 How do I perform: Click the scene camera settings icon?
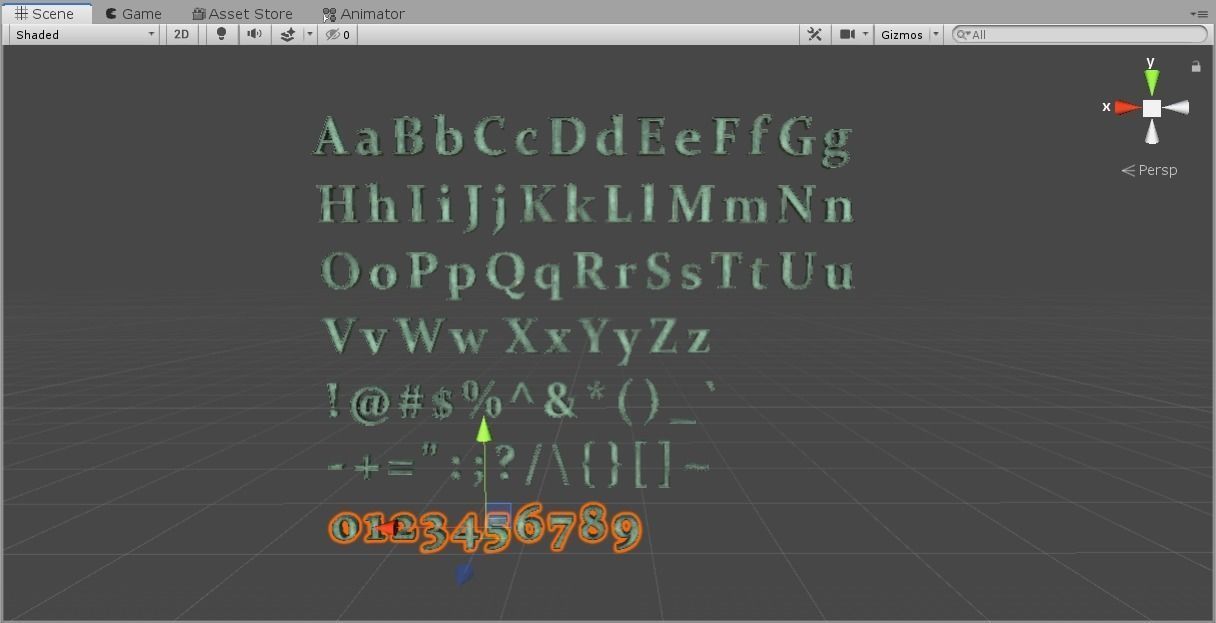pyautogui.click(x=848, y=34)
